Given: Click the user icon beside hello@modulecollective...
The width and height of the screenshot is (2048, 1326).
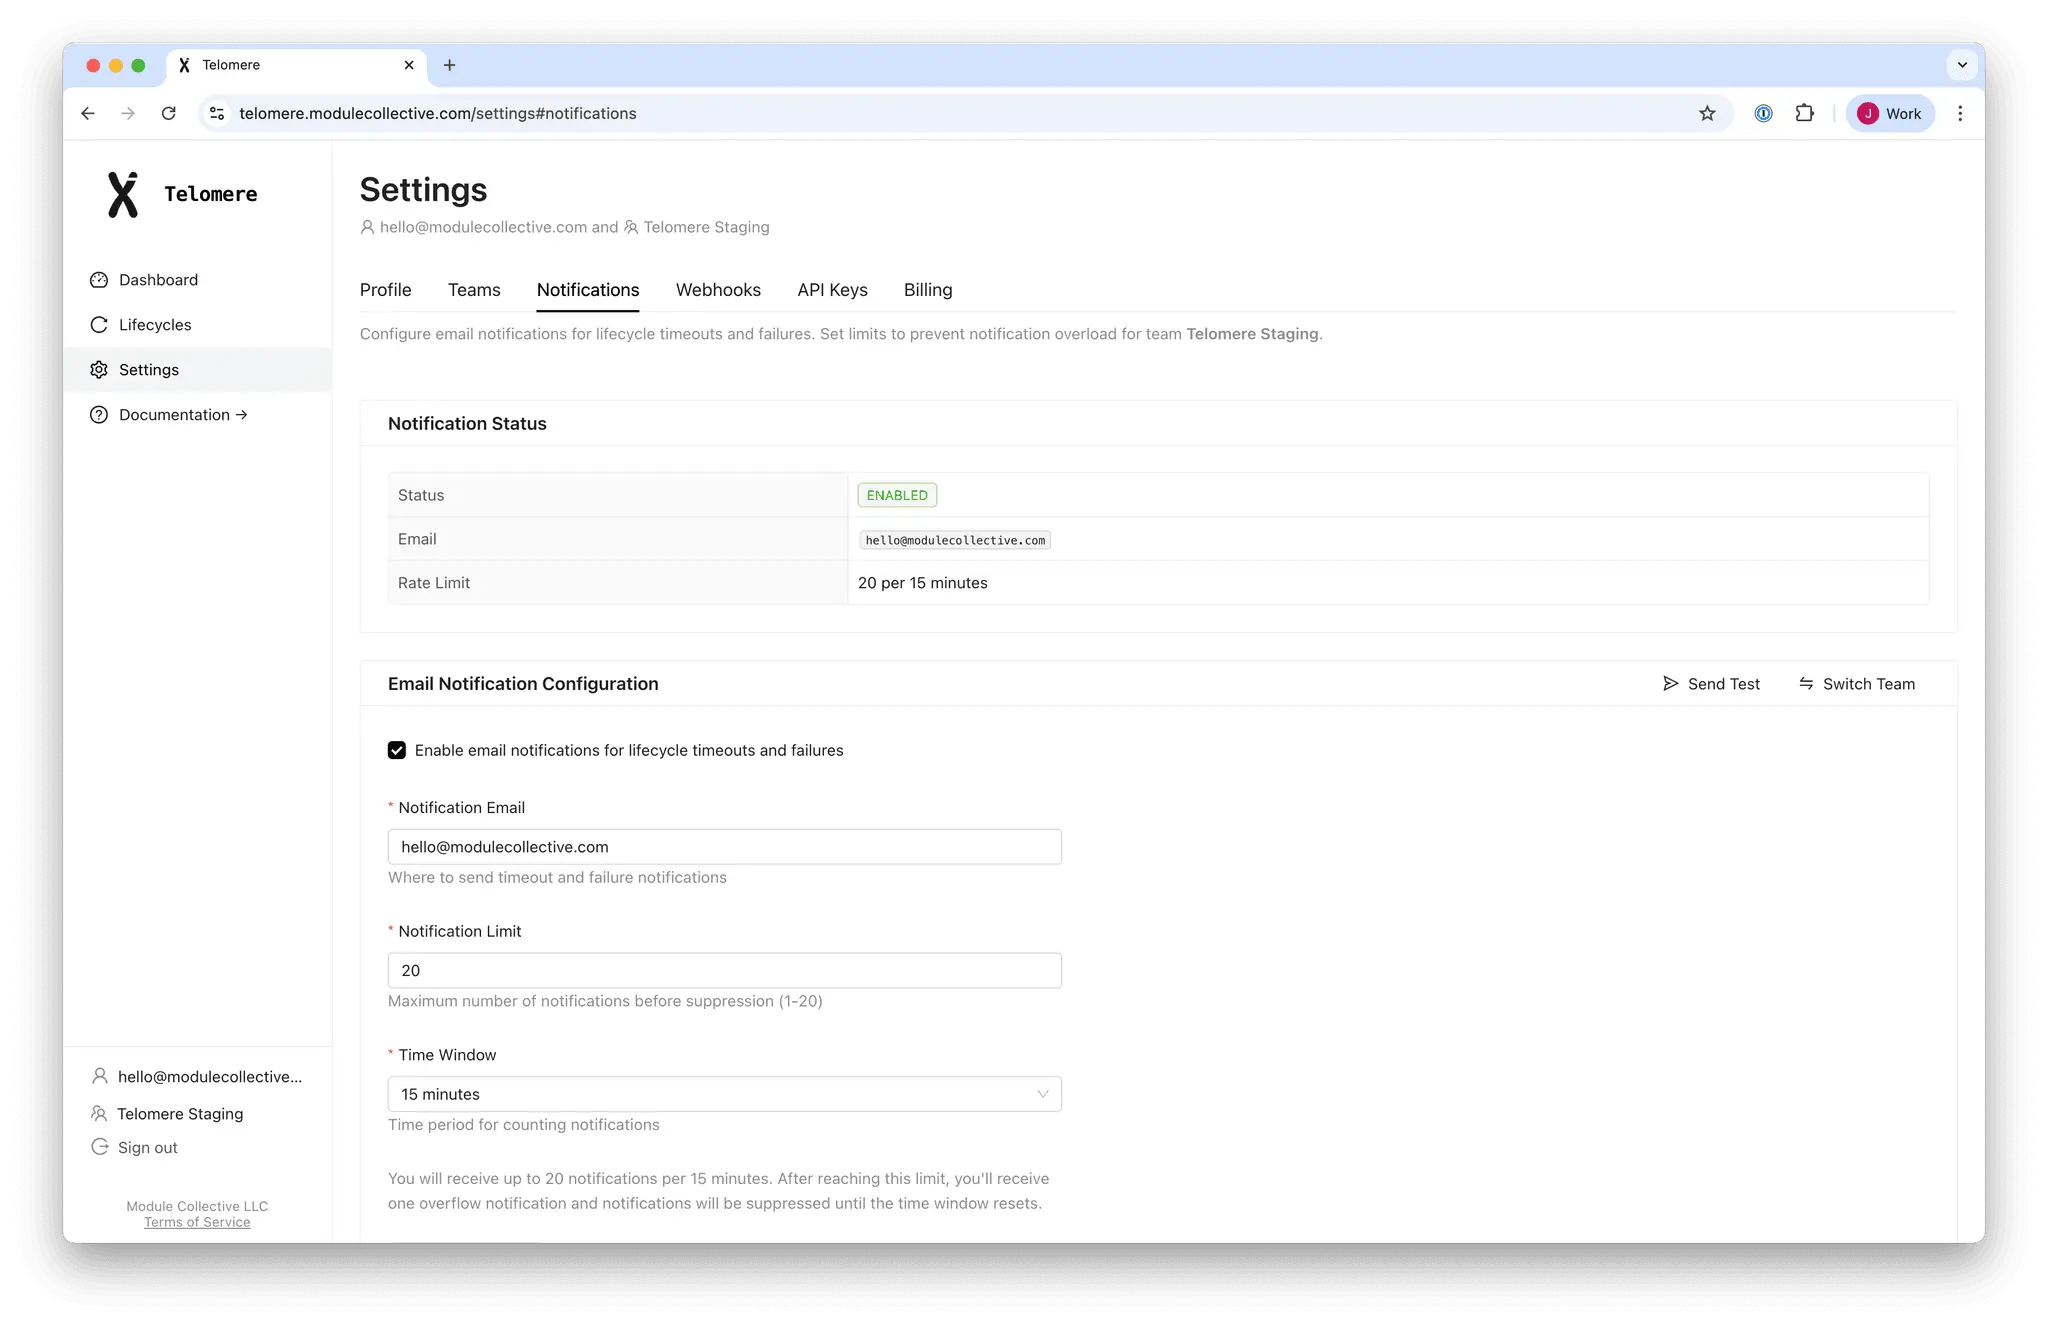Looking at the screenshot, I should (100, 1076).
